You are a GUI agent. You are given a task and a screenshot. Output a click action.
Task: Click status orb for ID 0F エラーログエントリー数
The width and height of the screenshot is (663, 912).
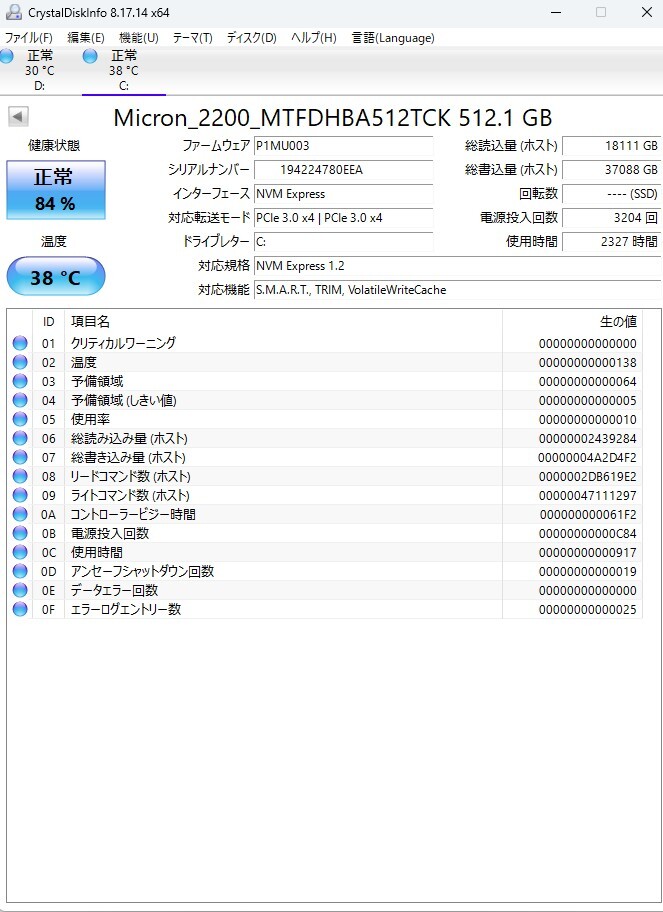[x=20, y=610]
